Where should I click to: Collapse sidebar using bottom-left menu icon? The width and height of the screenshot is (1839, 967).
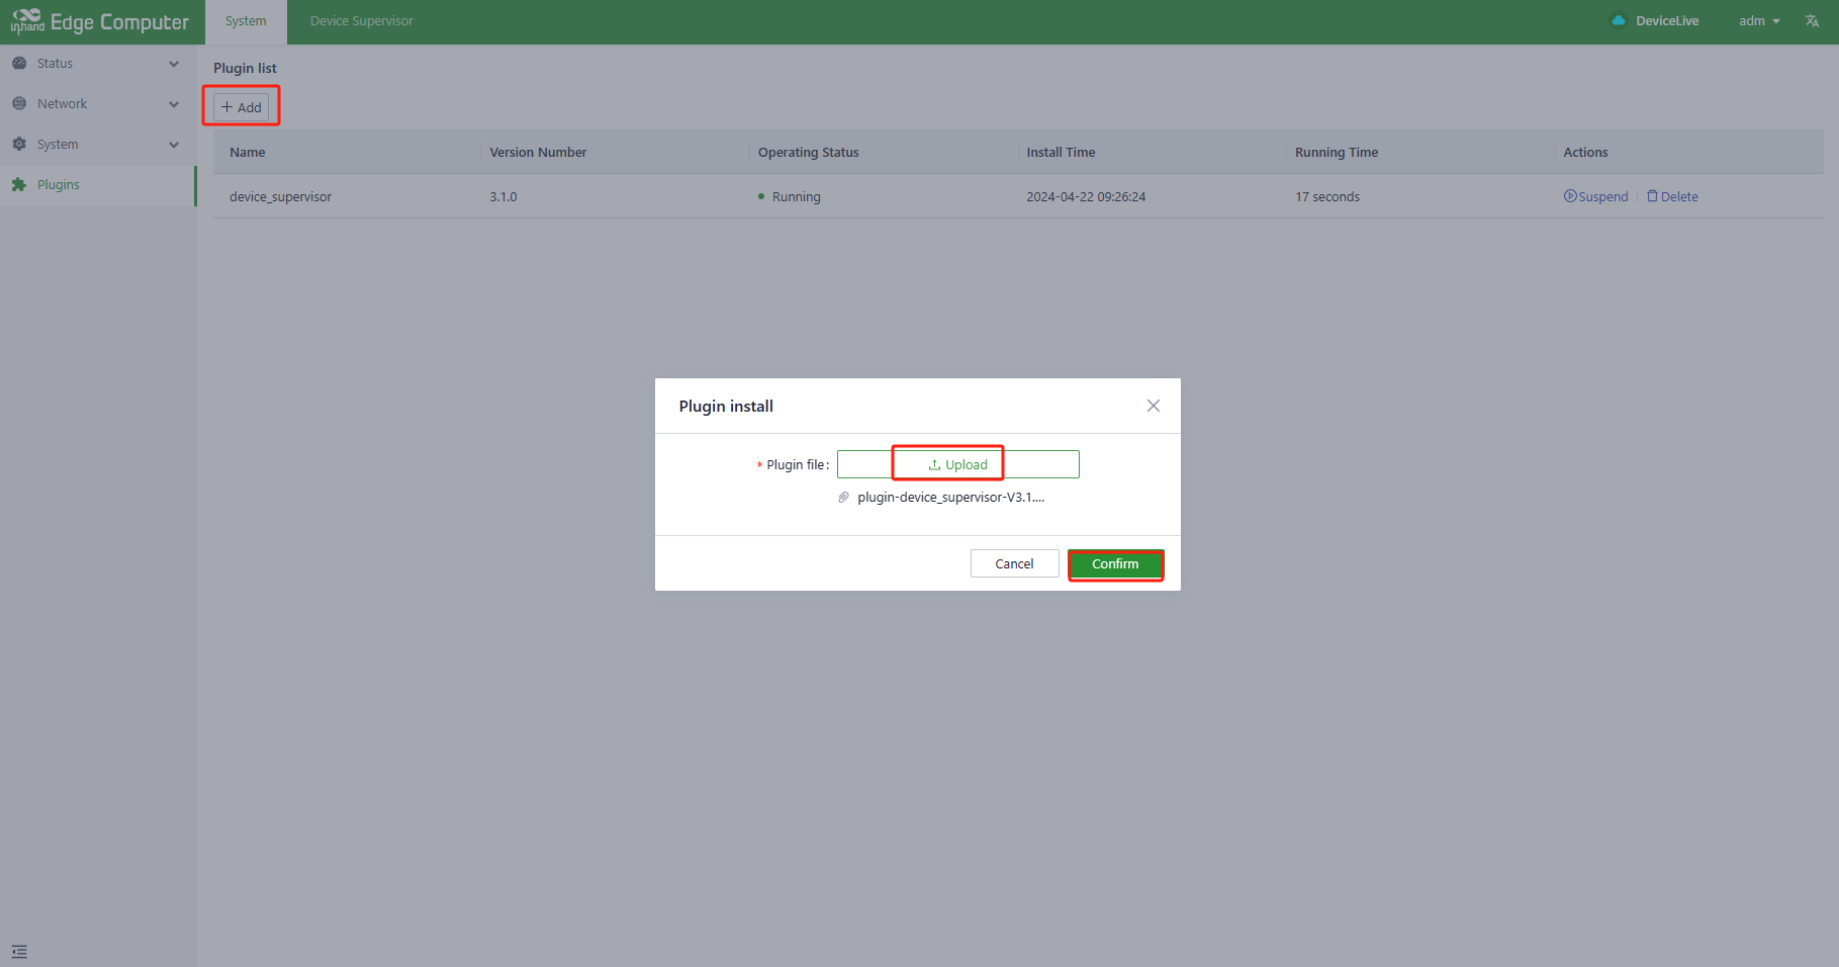click(19, 951)
